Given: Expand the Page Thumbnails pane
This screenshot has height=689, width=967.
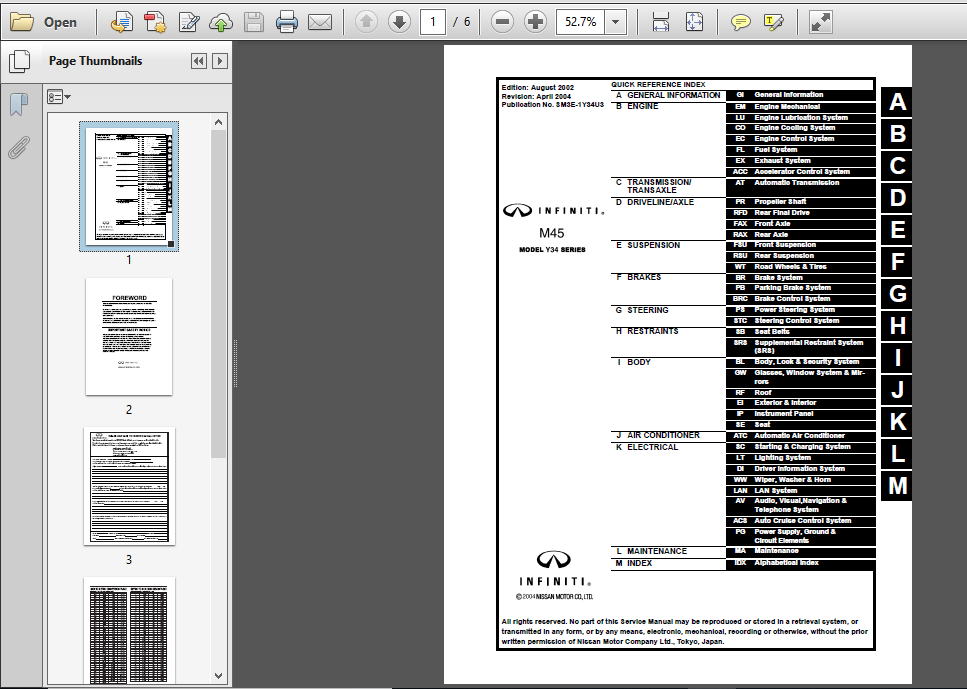Looking at the screenshot, I should pos(220,60).
